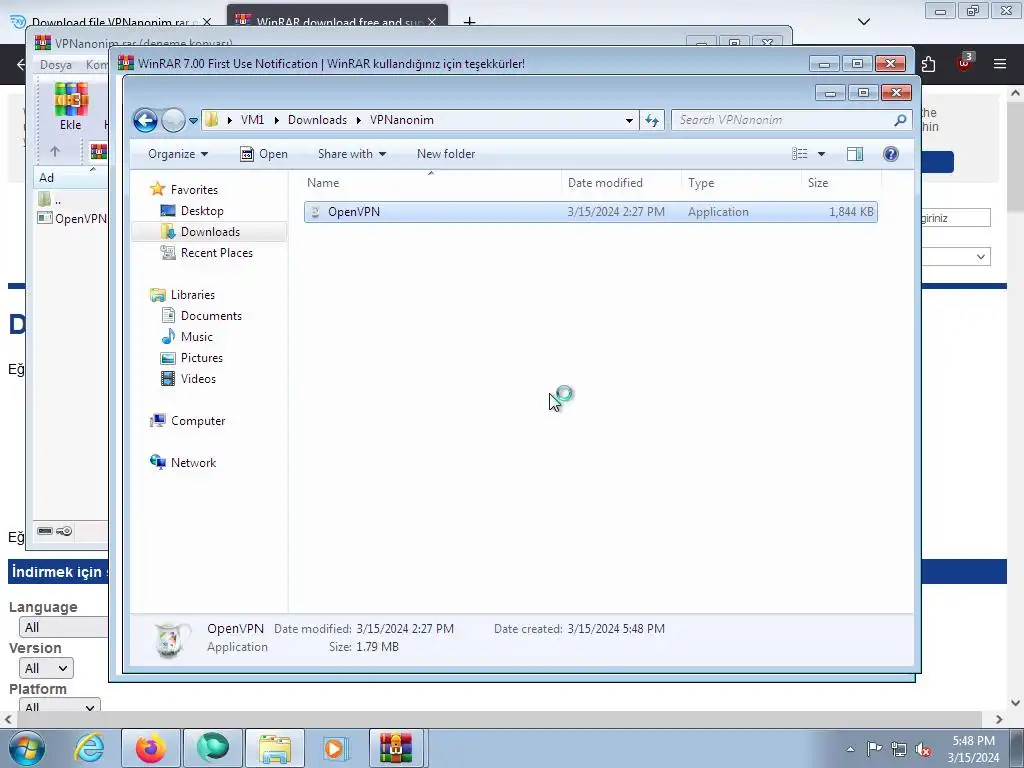Switch to Firefox in the taskbar
Viewport: 1024px width, 768px height.
point(150,748)
